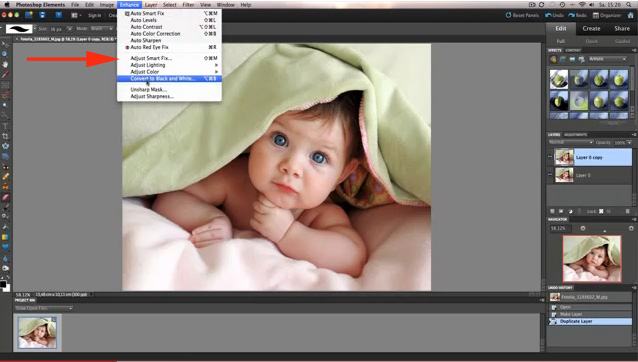Choose Unsharp Mask menu item

click(x=169, y=89)
